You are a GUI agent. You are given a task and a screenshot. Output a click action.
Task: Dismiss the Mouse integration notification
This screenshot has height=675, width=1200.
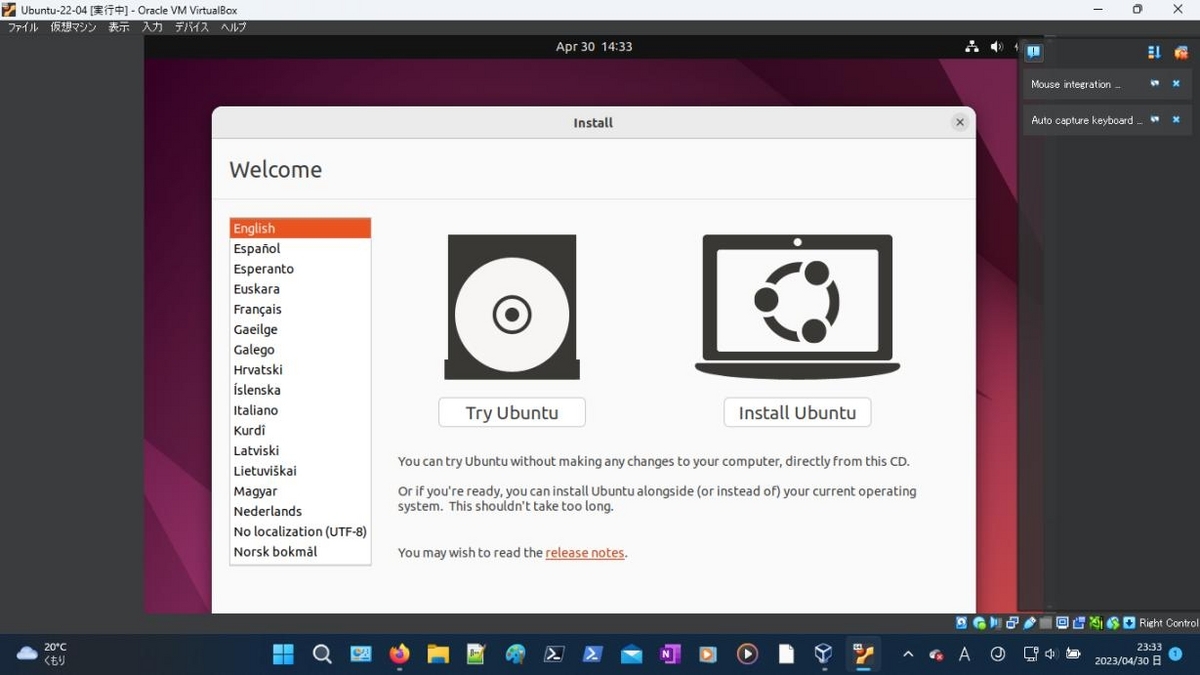1176,84
